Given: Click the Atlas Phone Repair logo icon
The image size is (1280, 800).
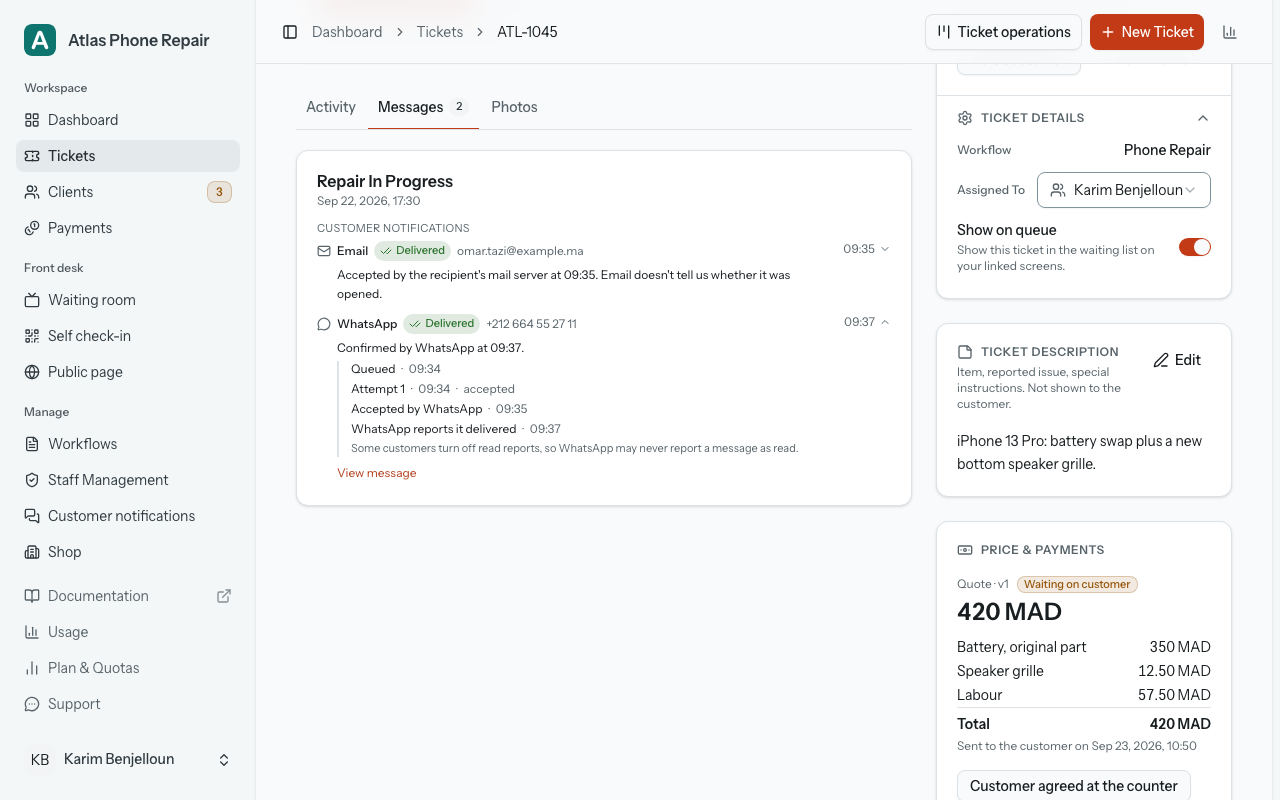Looking at the screenshot, I should (x=40, y=40).
